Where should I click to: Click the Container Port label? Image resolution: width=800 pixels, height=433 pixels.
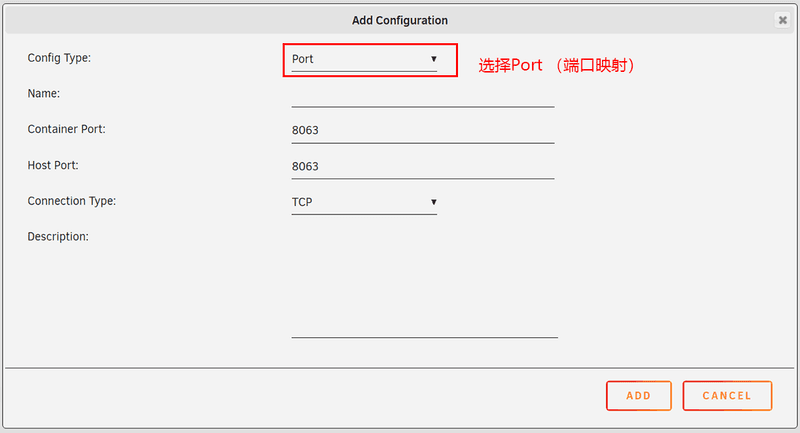(x=66, y=130)
